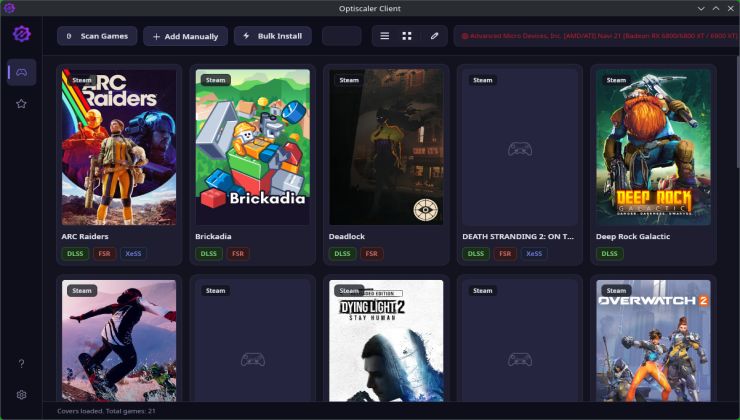
Task: Open placeholder cover between snowboarding and Dying Light
Action: tap(253, 341)
